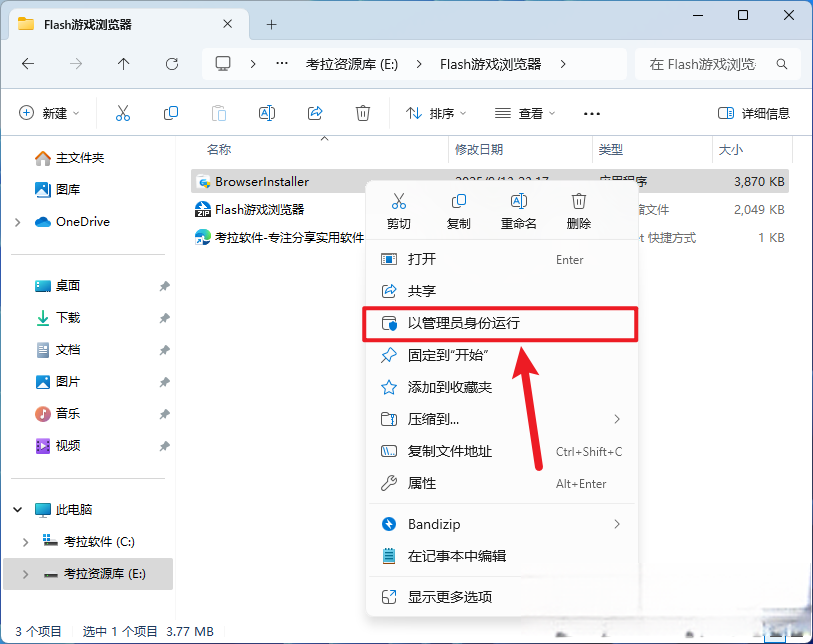The width and height of the screenshot is (813, 644).
Task: Click the This PC monitor icon in address bar
Action: [x=223, y=64]
